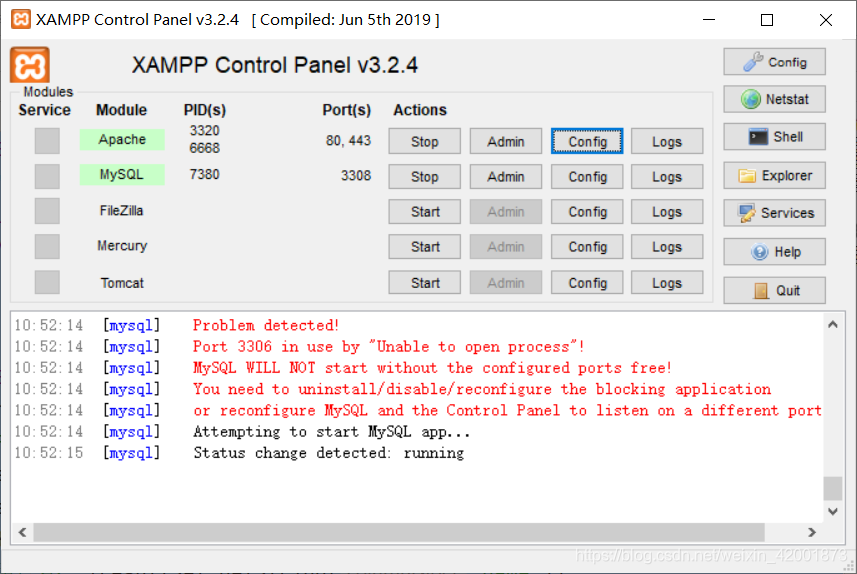Click the Apache module label
Screen dimensions: 857x574
click(x=122, y=139)
